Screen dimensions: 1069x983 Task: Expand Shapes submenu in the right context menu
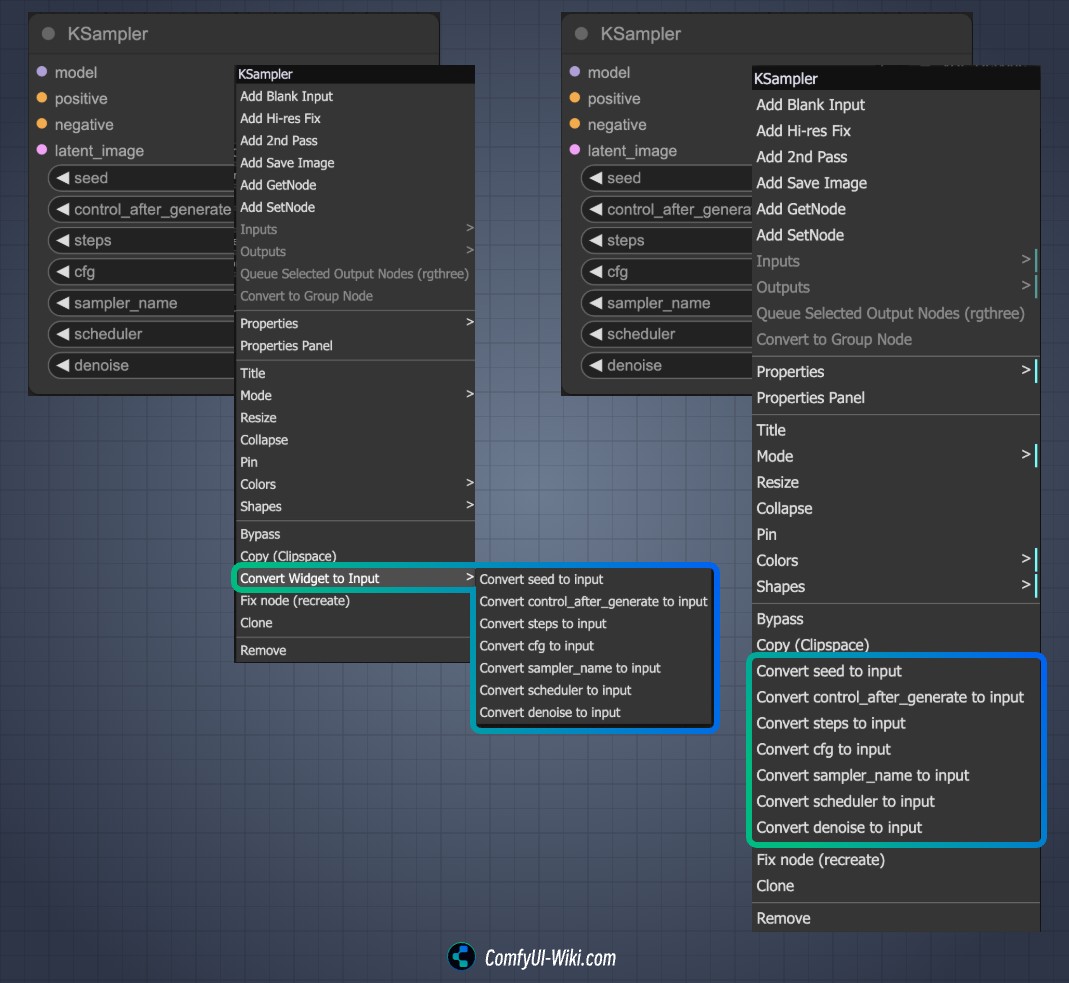coord(896,586)
